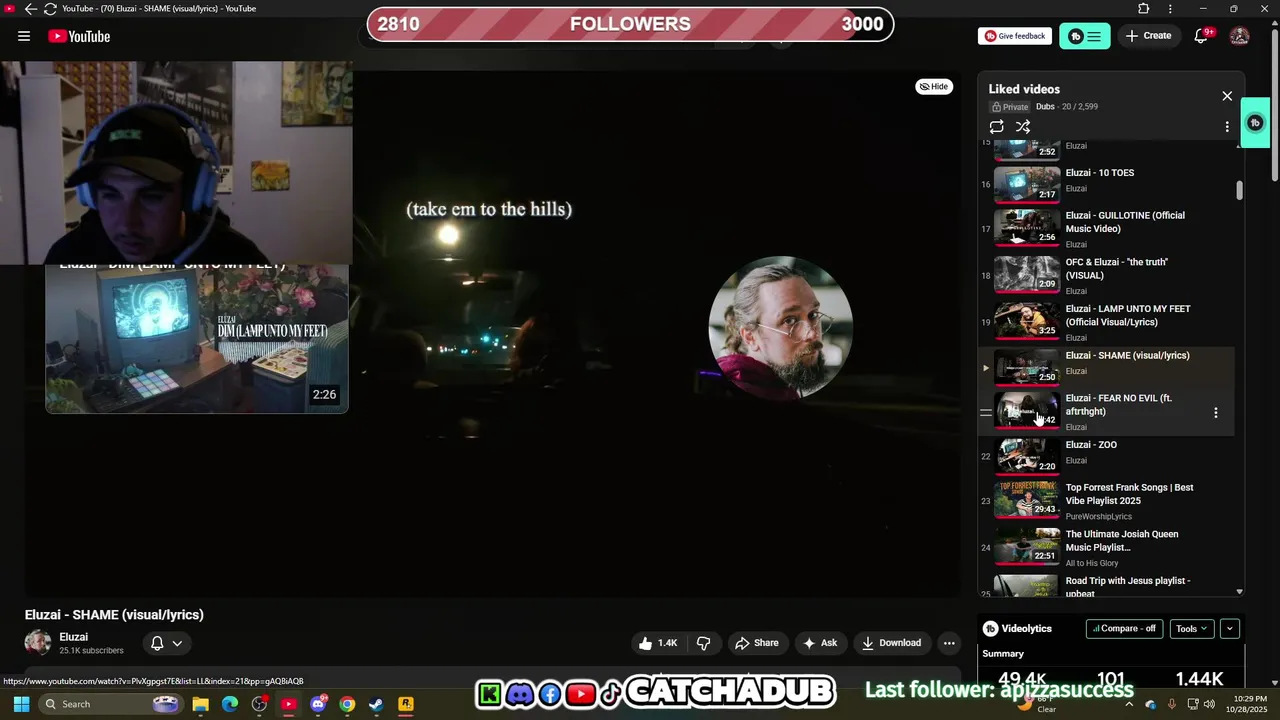
Task: Reload the page with the refresh icon
Action: click(x=50, y=9)
